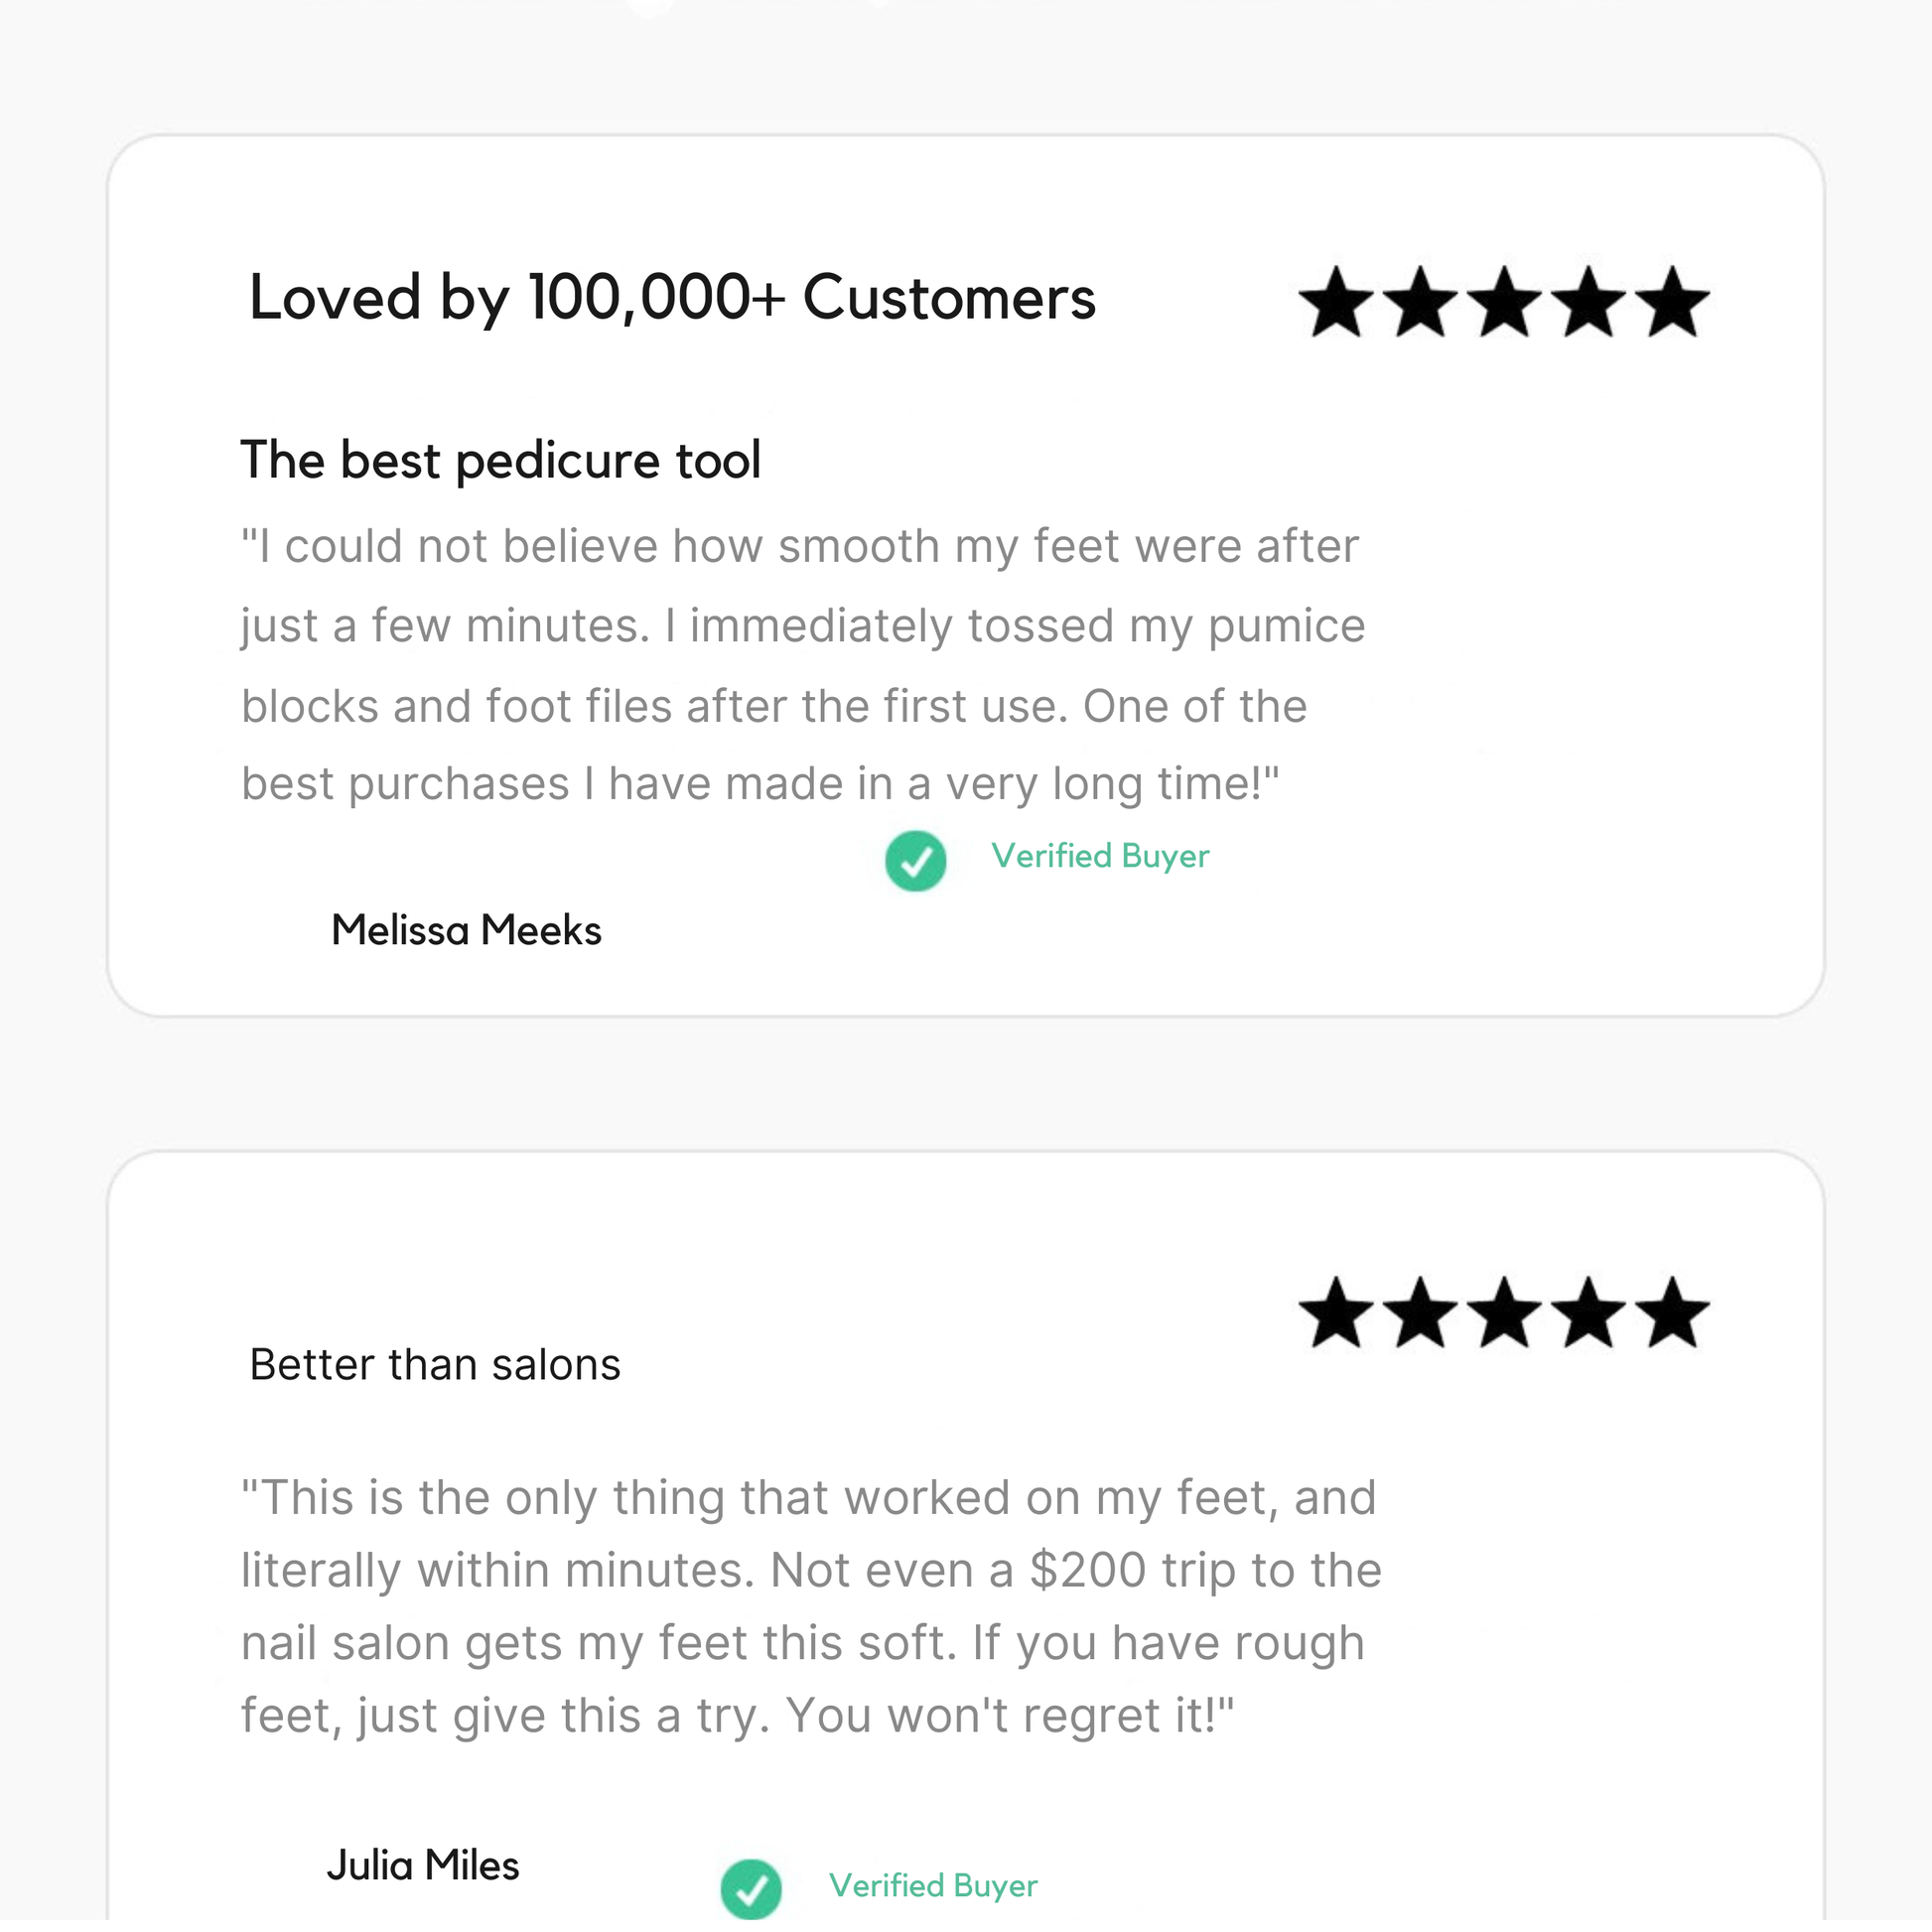Click the reviewer name Melissa Meeks

466,931
